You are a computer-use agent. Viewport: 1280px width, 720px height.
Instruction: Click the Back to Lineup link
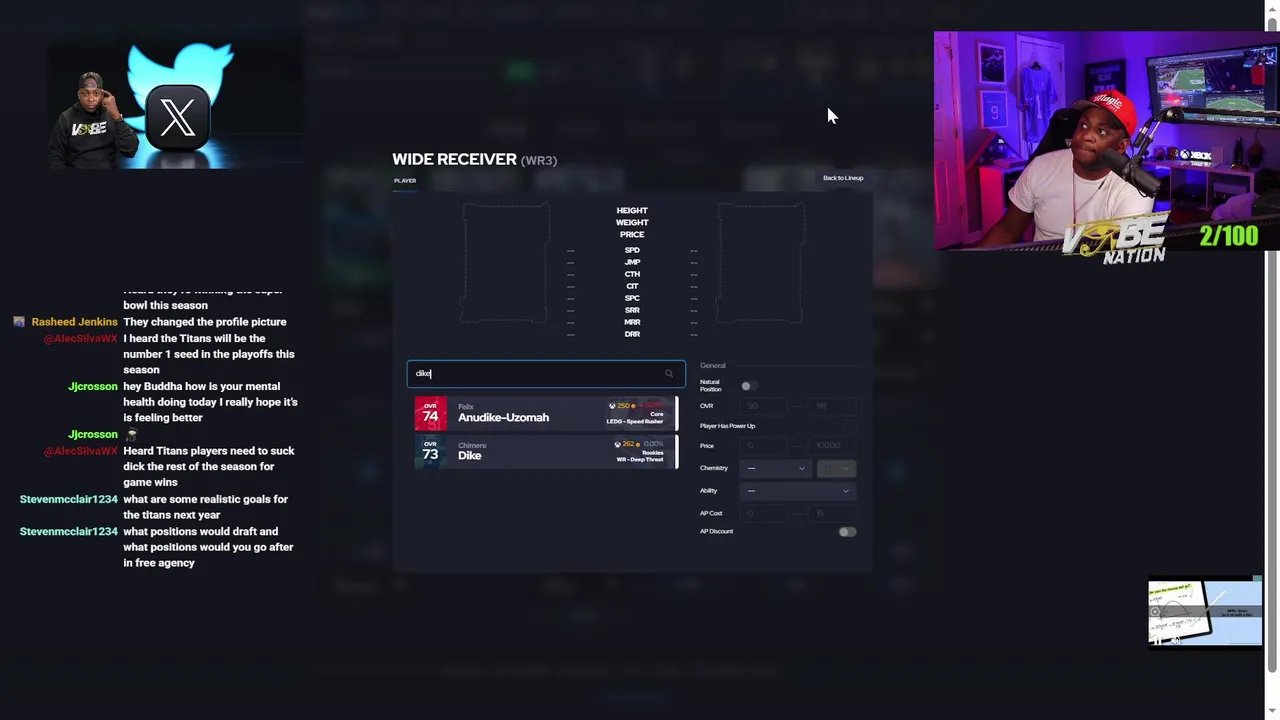[843, 178]
